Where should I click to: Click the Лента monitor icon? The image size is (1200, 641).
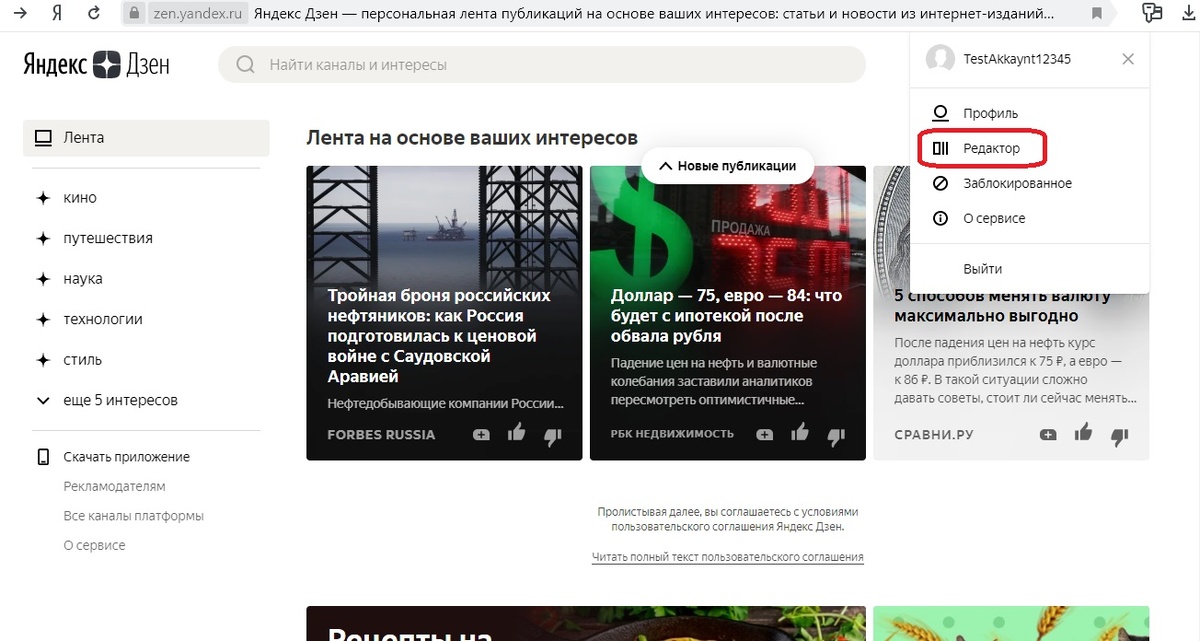[x=43, y=138]
